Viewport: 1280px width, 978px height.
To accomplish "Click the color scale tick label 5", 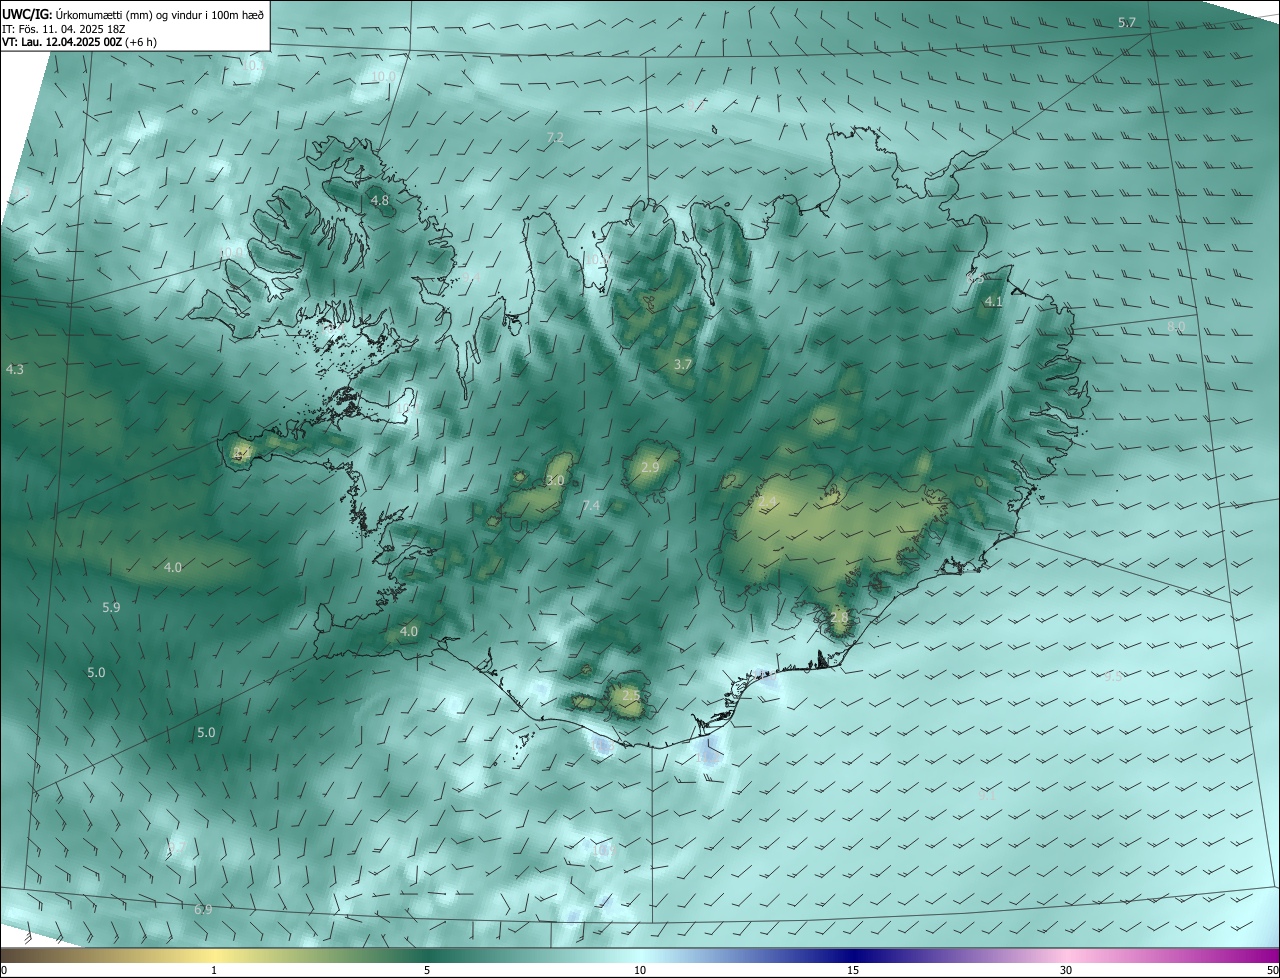I will [x=427, y=970].
